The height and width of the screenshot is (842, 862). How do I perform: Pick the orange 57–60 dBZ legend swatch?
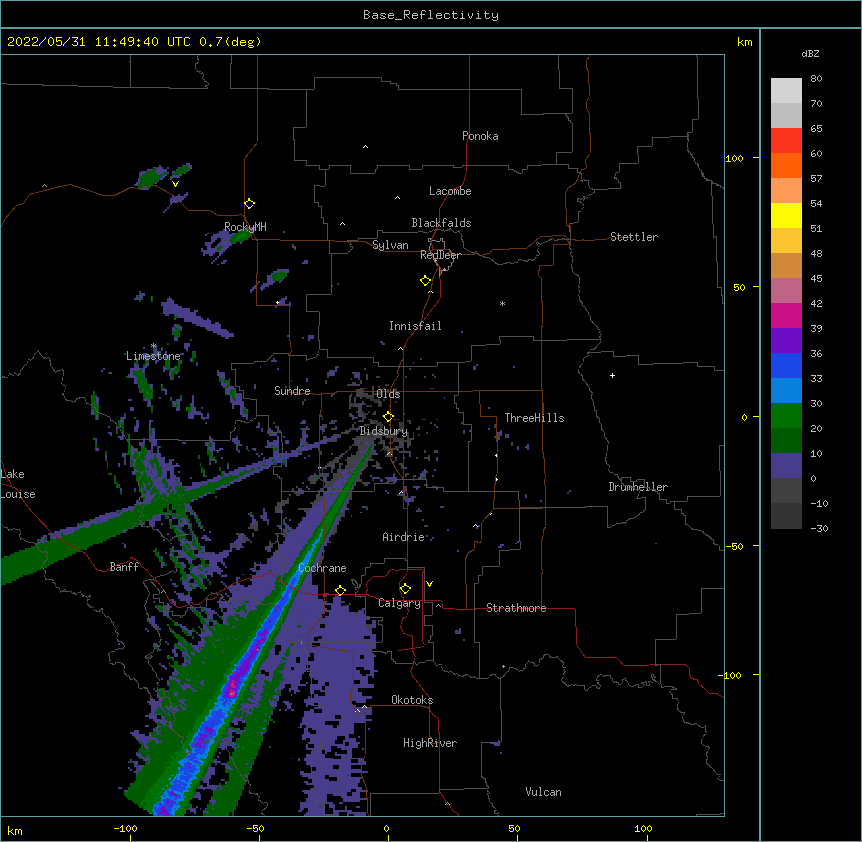[x=786, y=165]
